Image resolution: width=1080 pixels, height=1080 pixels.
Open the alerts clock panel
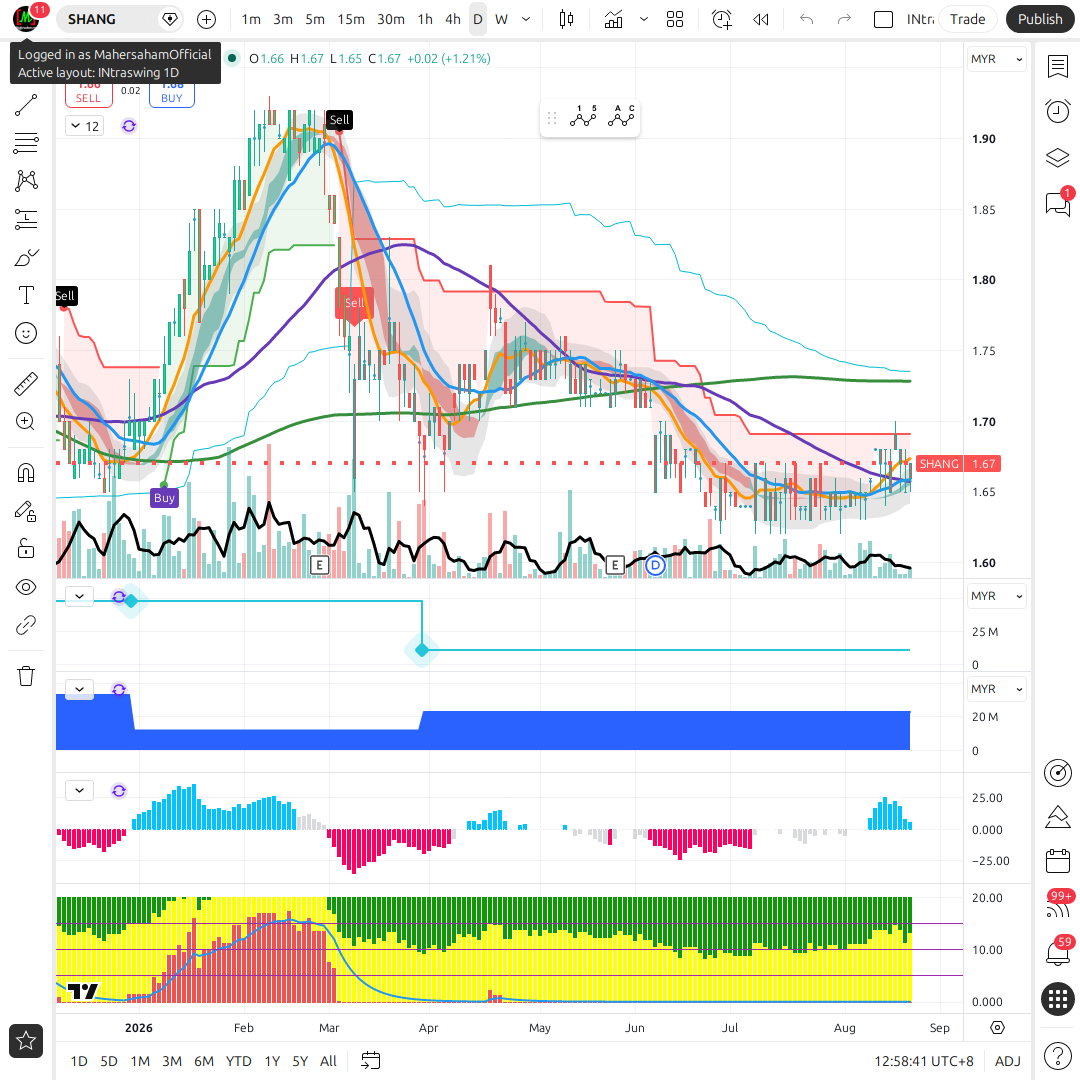[x=1057, y=111]
